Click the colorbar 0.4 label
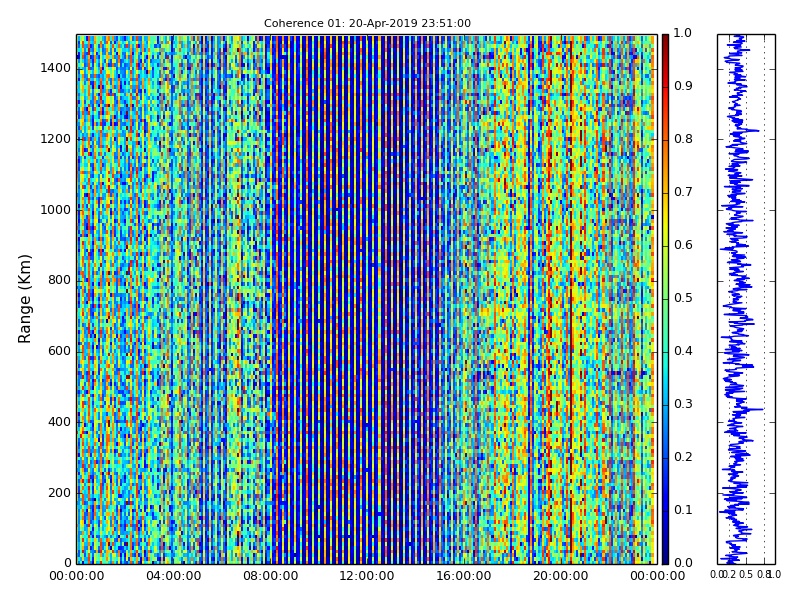Image resolution: width=800 pixels, height=600 pixels. 683,351
